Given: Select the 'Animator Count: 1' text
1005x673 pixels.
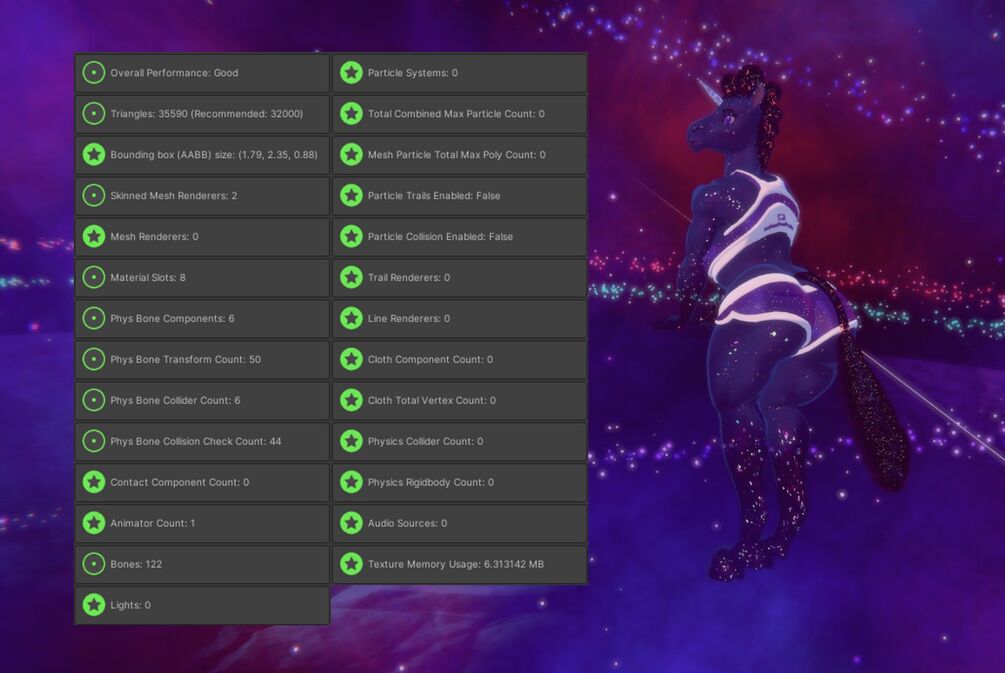Looking at the screenshot, I should [153, 524].
